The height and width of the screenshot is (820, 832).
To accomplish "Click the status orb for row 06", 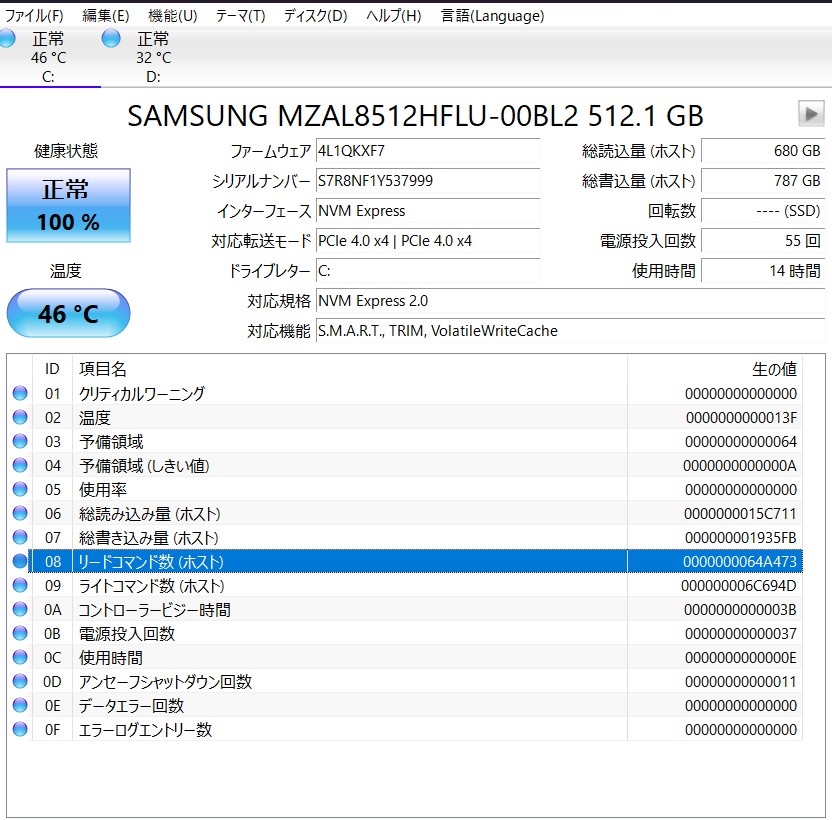I will pyautogui.click(x=20, y=513).
